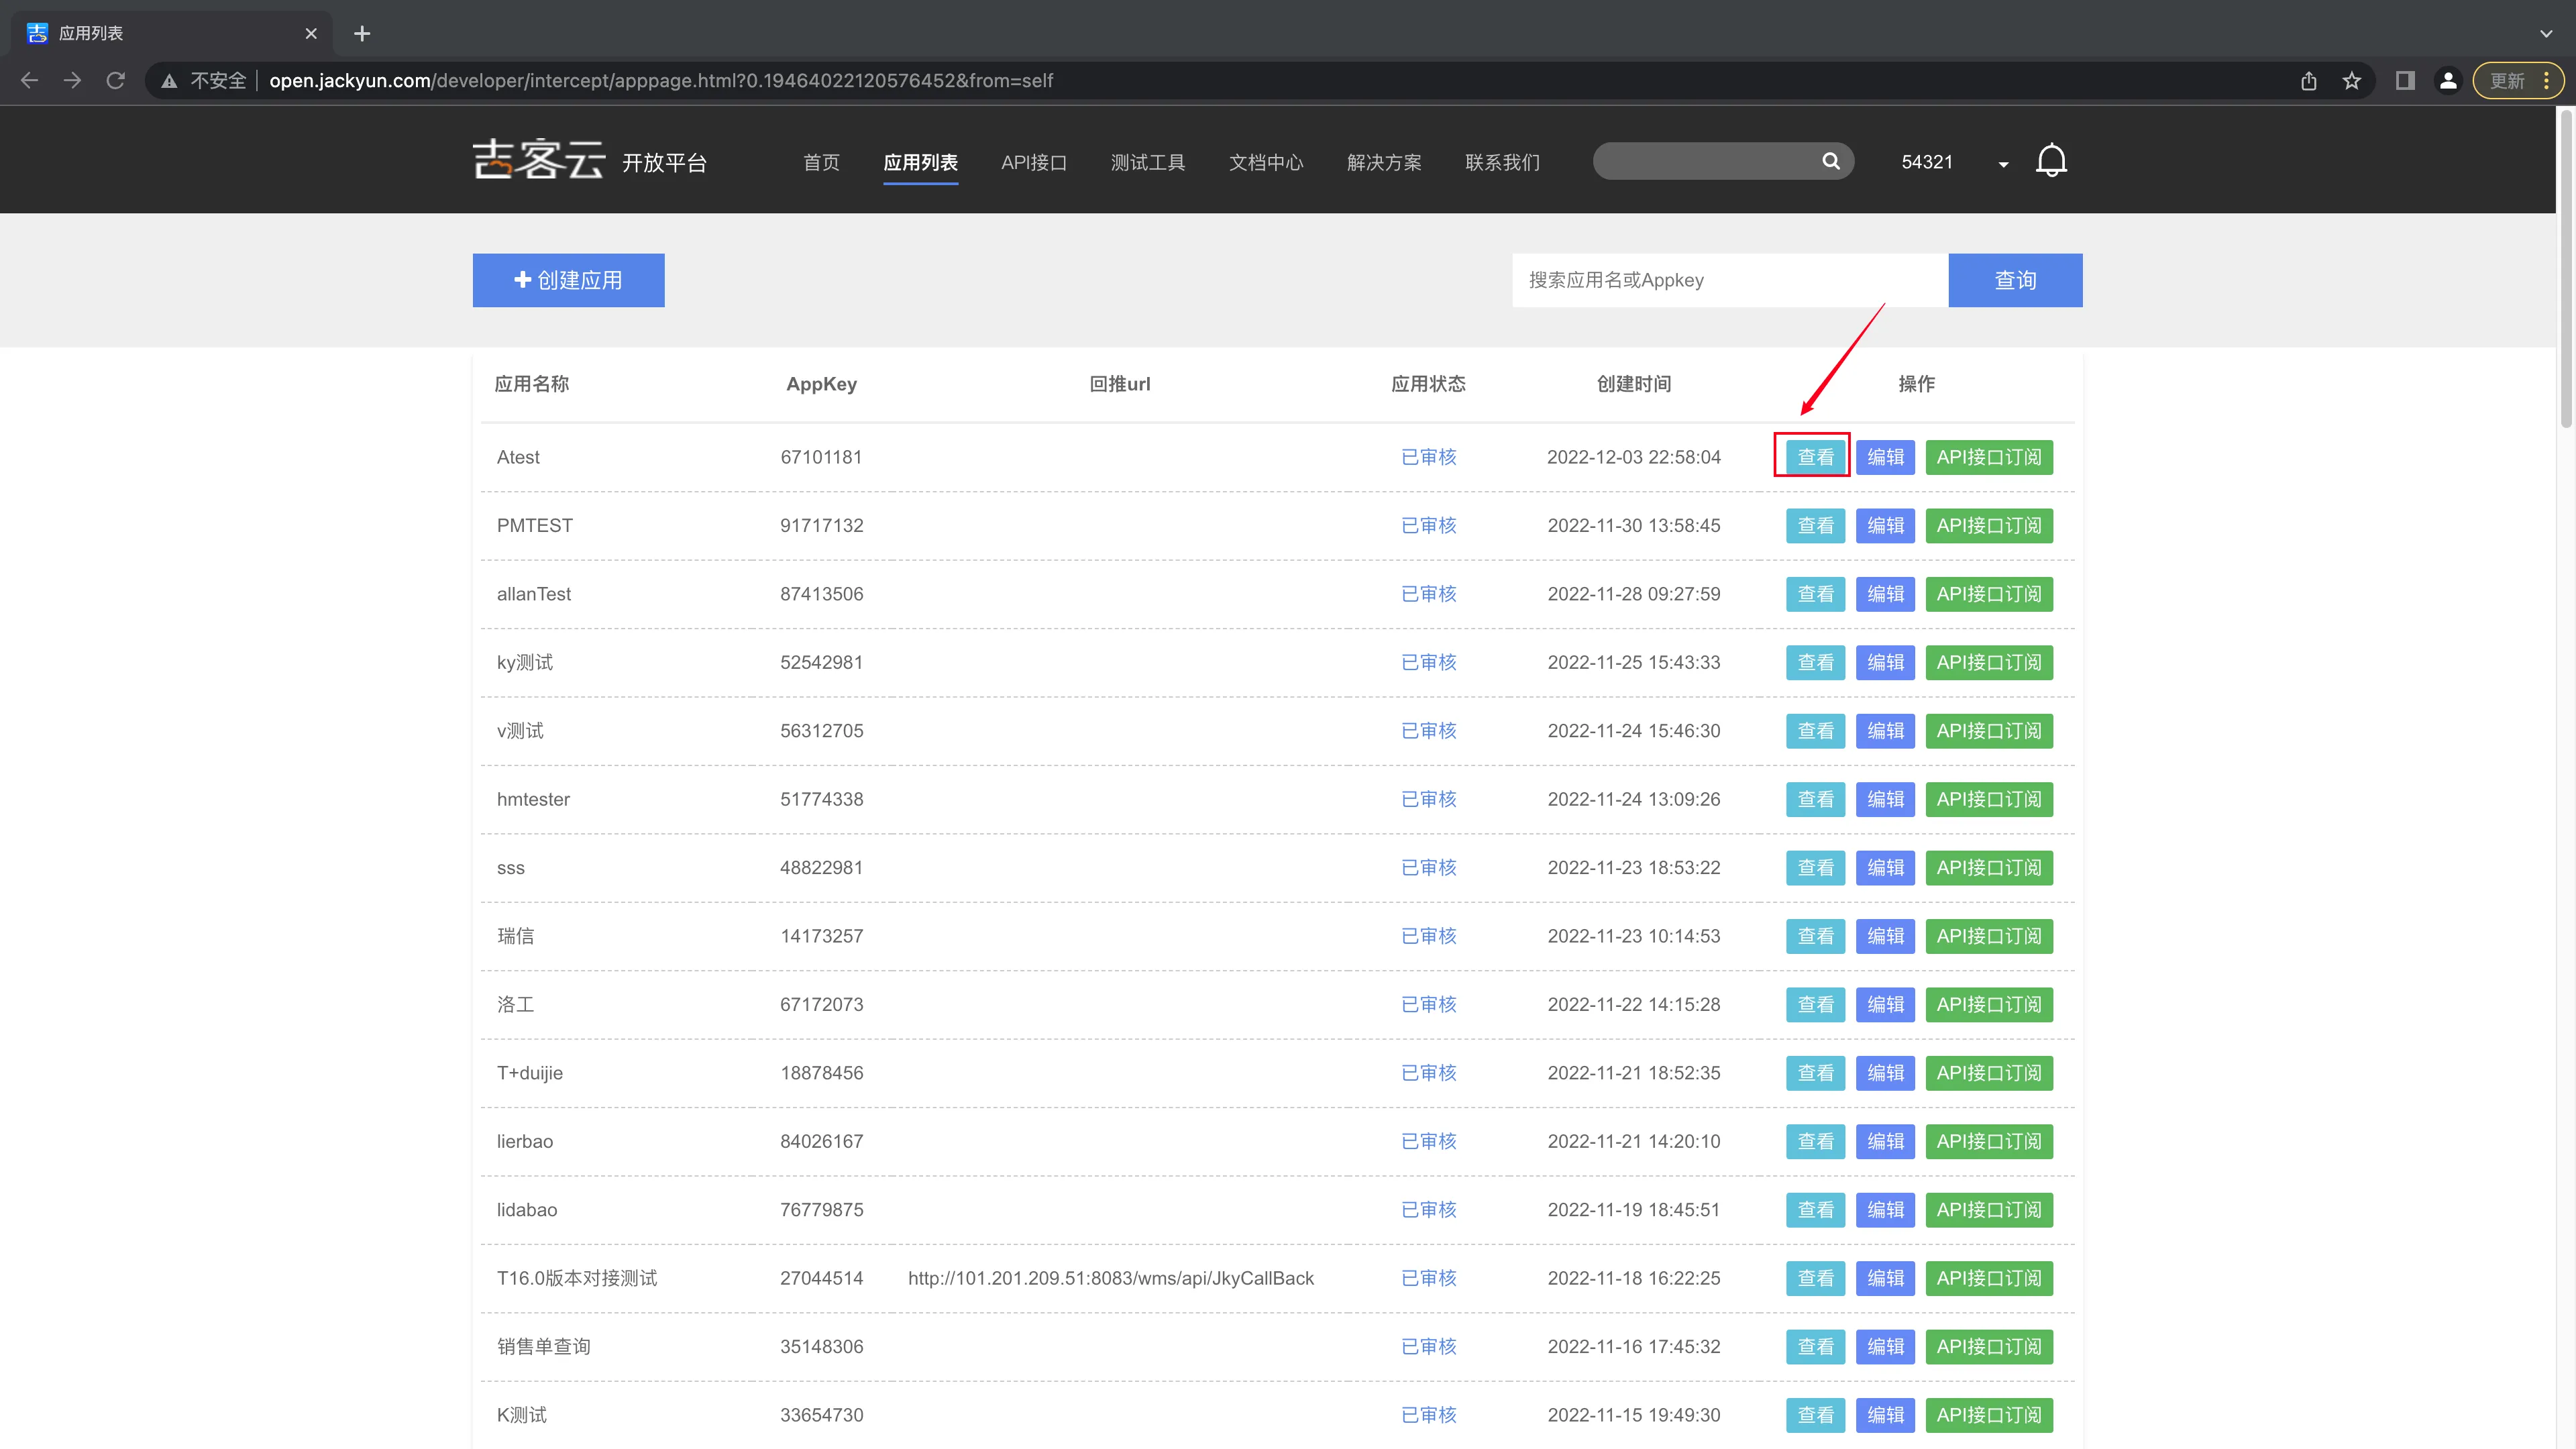Click 编辑 for hmtester
Viewport: 2576px width, 1449px height.
coord(1885,800)
